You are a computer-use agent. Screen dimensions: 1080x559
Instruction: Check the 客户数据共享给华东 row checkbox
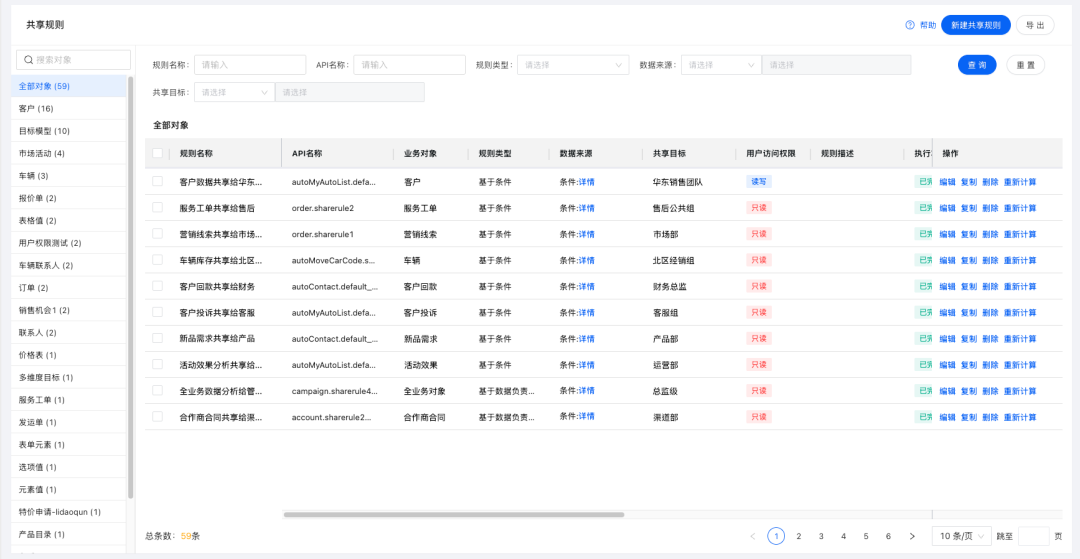point(157,182)
